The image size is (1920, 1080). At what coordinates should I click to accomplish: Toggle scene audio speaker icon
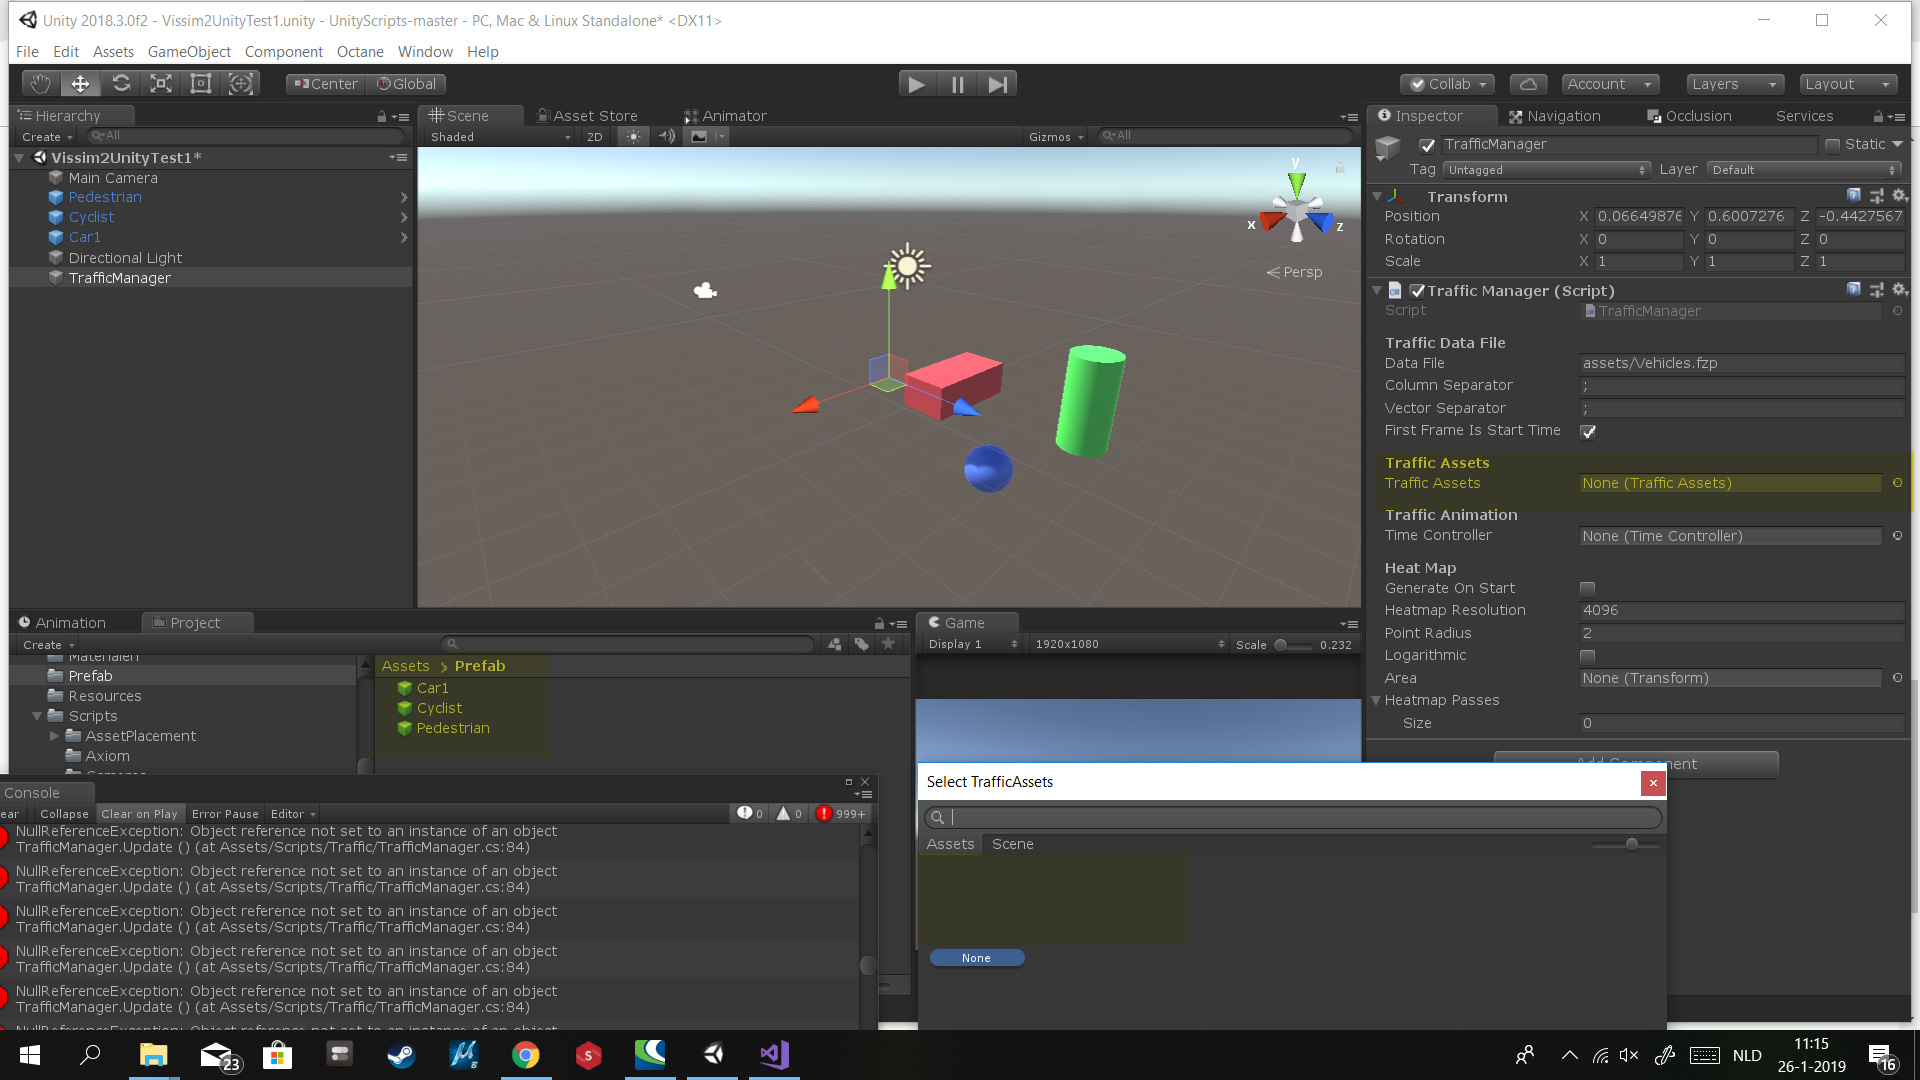(666, 137)
